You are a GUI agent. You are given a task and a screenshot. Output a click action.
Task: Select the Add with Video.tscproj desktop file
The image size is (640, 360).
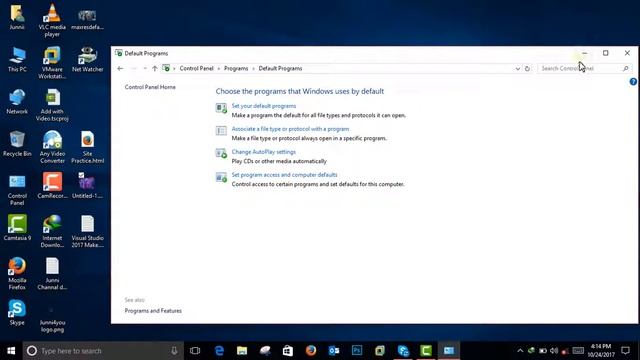click(52, 105)
